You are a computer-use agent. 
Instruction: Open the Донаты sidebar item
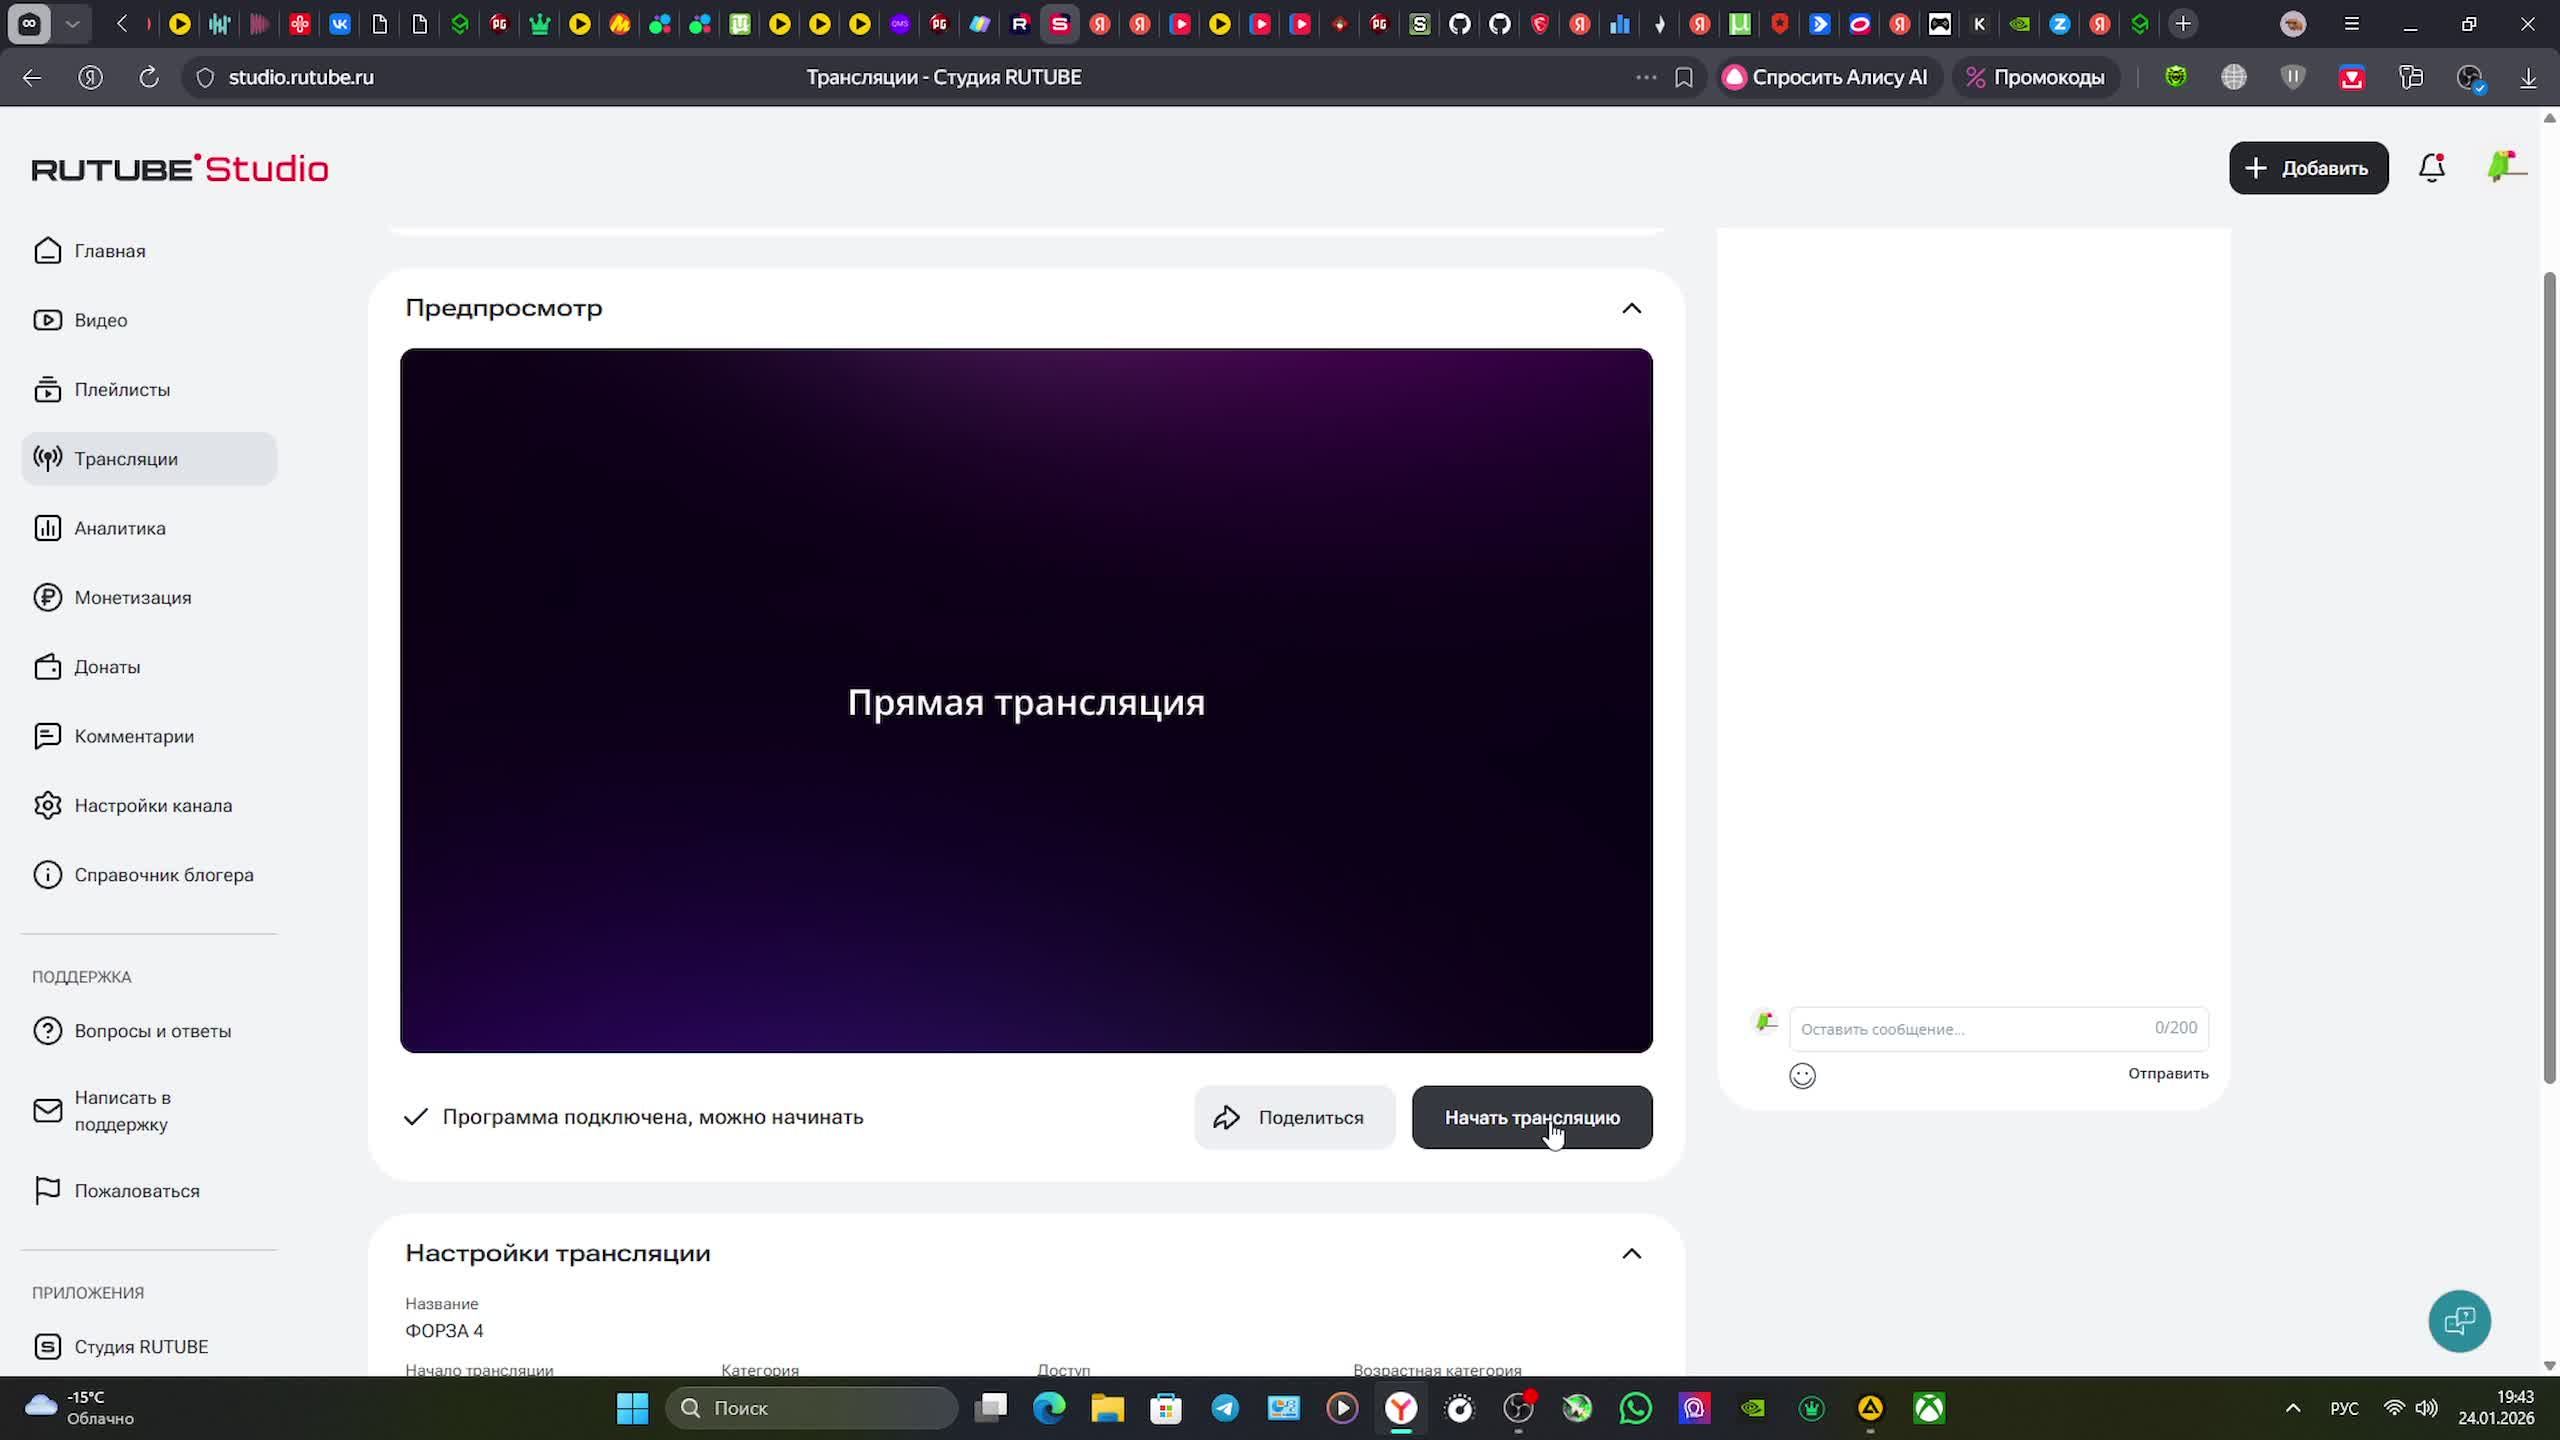click(106, 667)
